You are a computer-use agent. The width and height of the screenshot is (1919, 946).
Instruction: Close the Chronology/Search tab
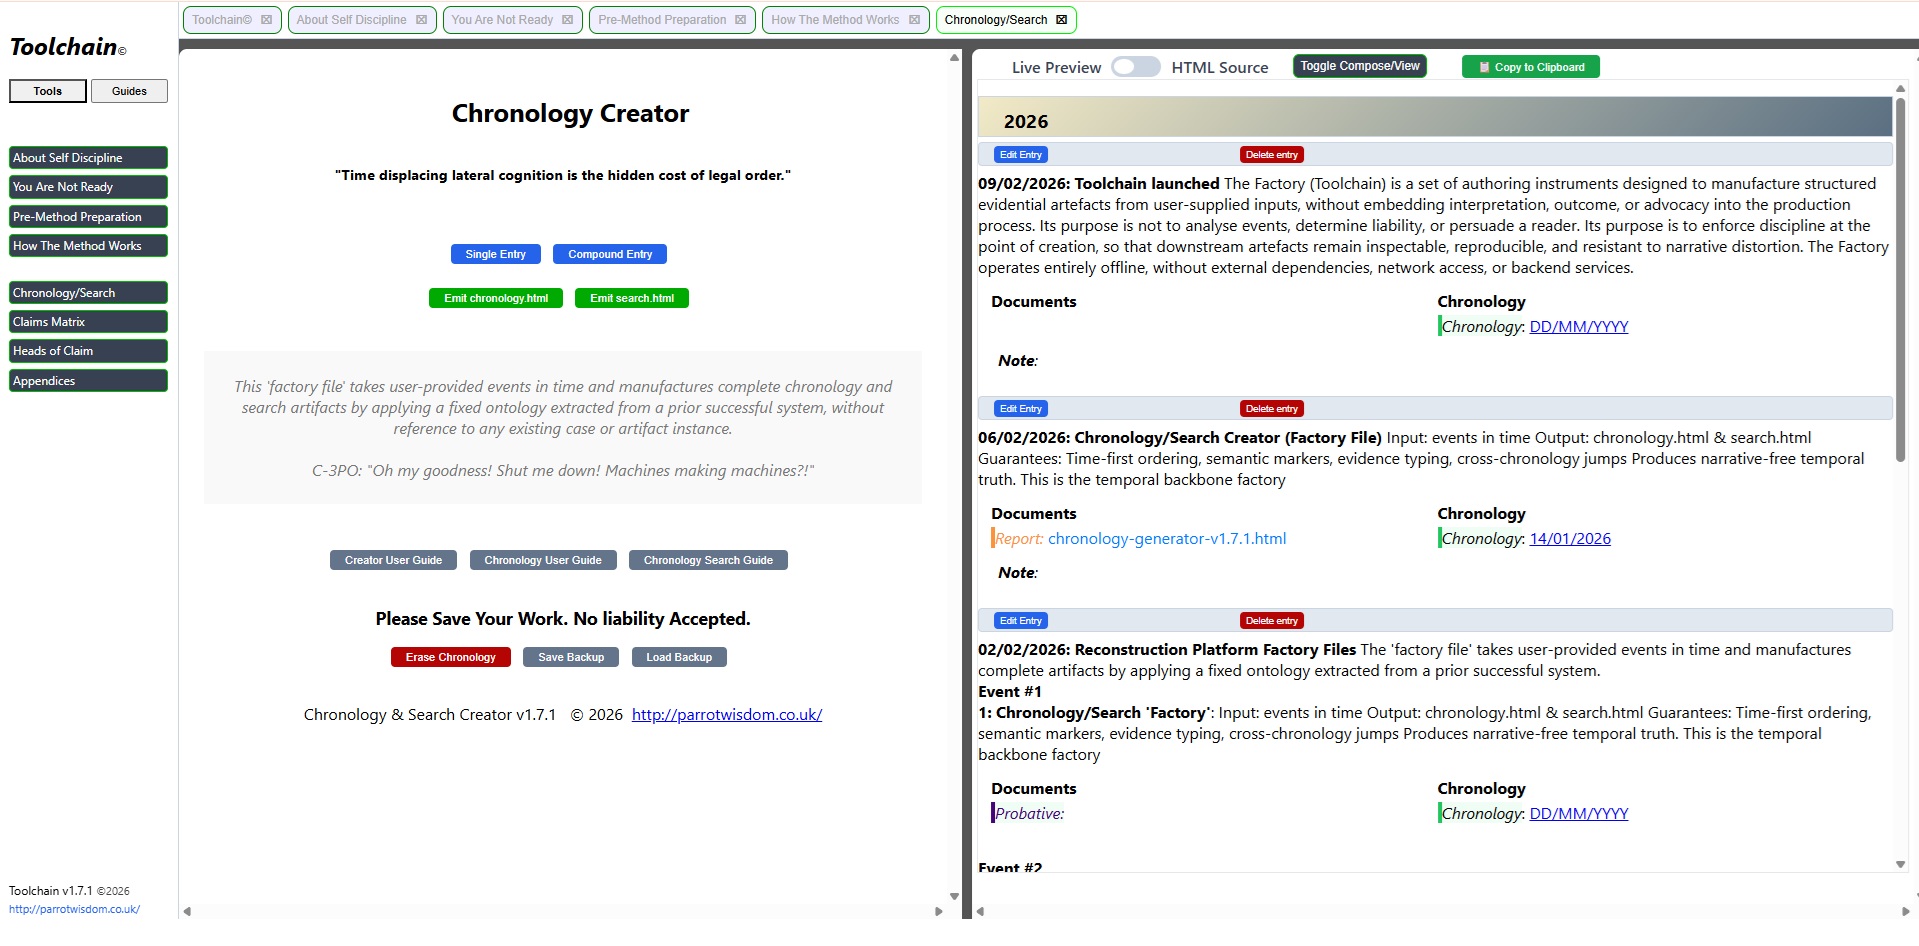click(1061, 20)
